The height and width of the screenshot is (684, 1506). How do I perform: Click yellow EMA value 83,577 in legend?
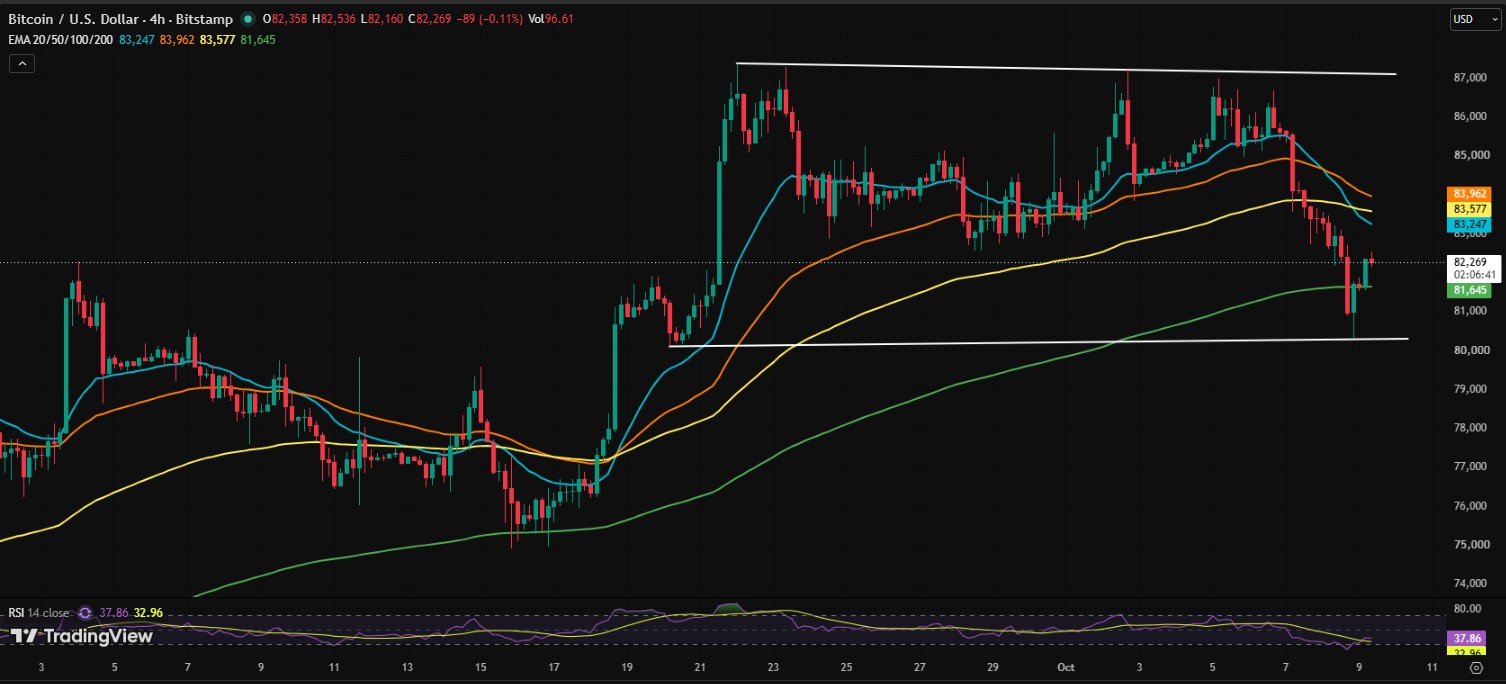217,40
